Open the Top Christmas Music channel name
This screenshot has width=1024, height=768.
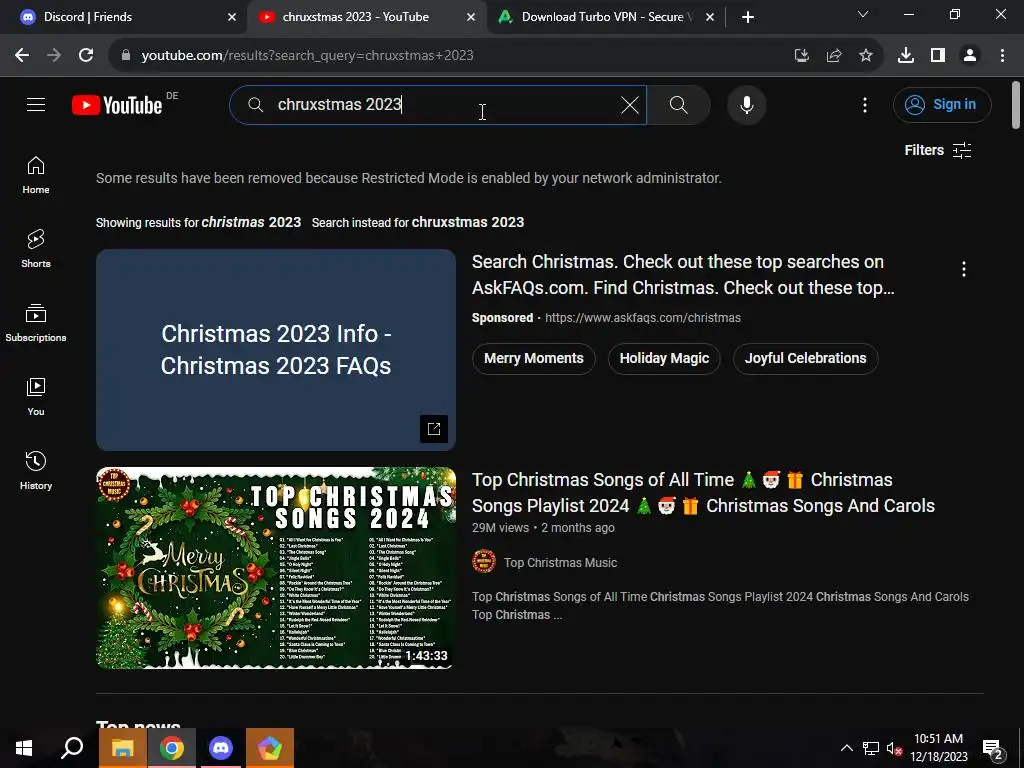coord(560,562)
